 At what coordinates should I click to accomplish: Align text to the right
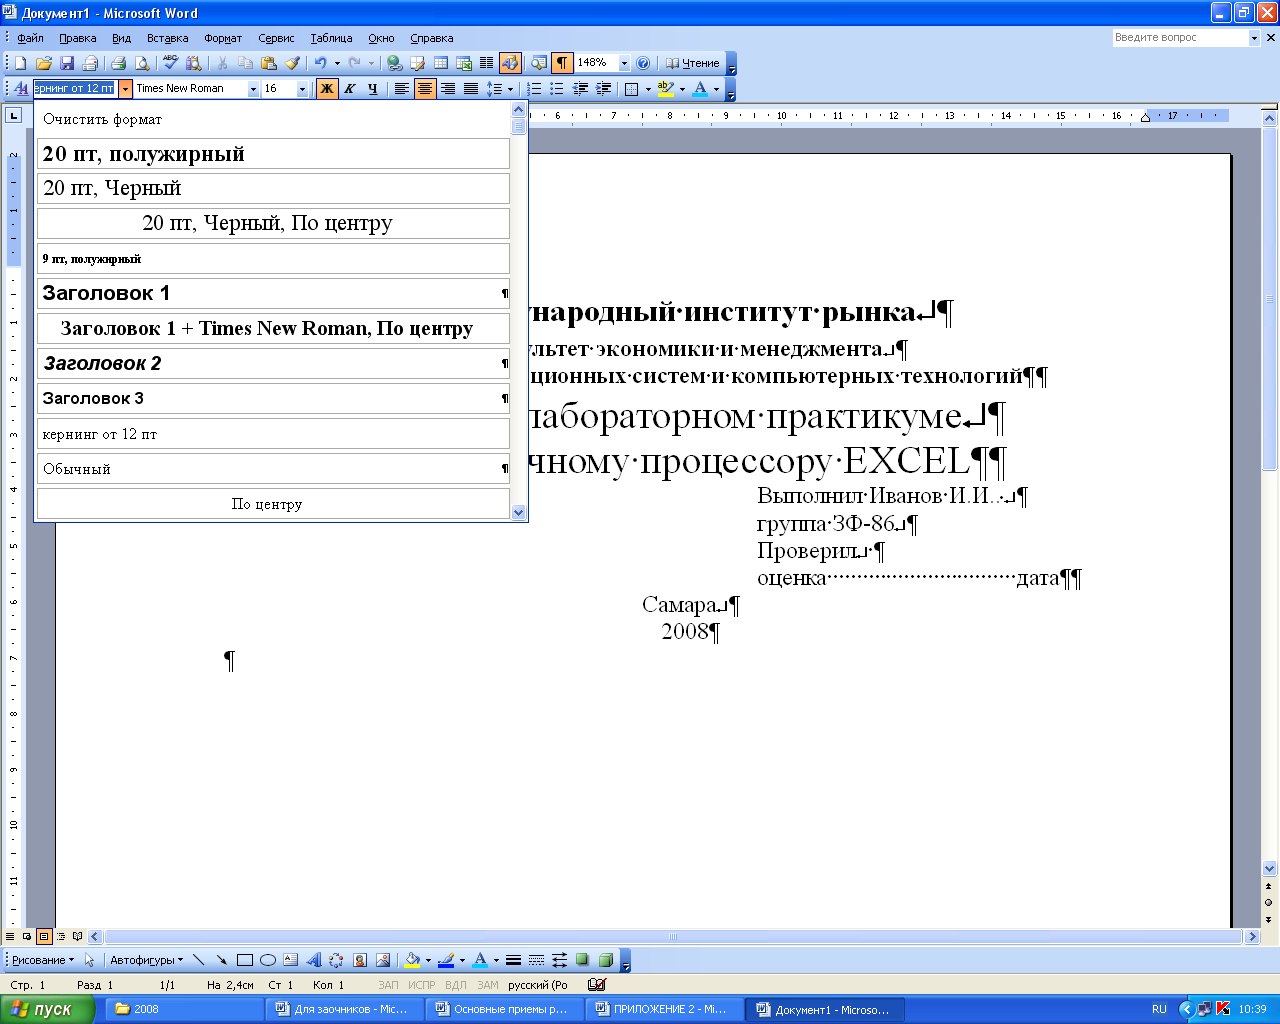447,89
